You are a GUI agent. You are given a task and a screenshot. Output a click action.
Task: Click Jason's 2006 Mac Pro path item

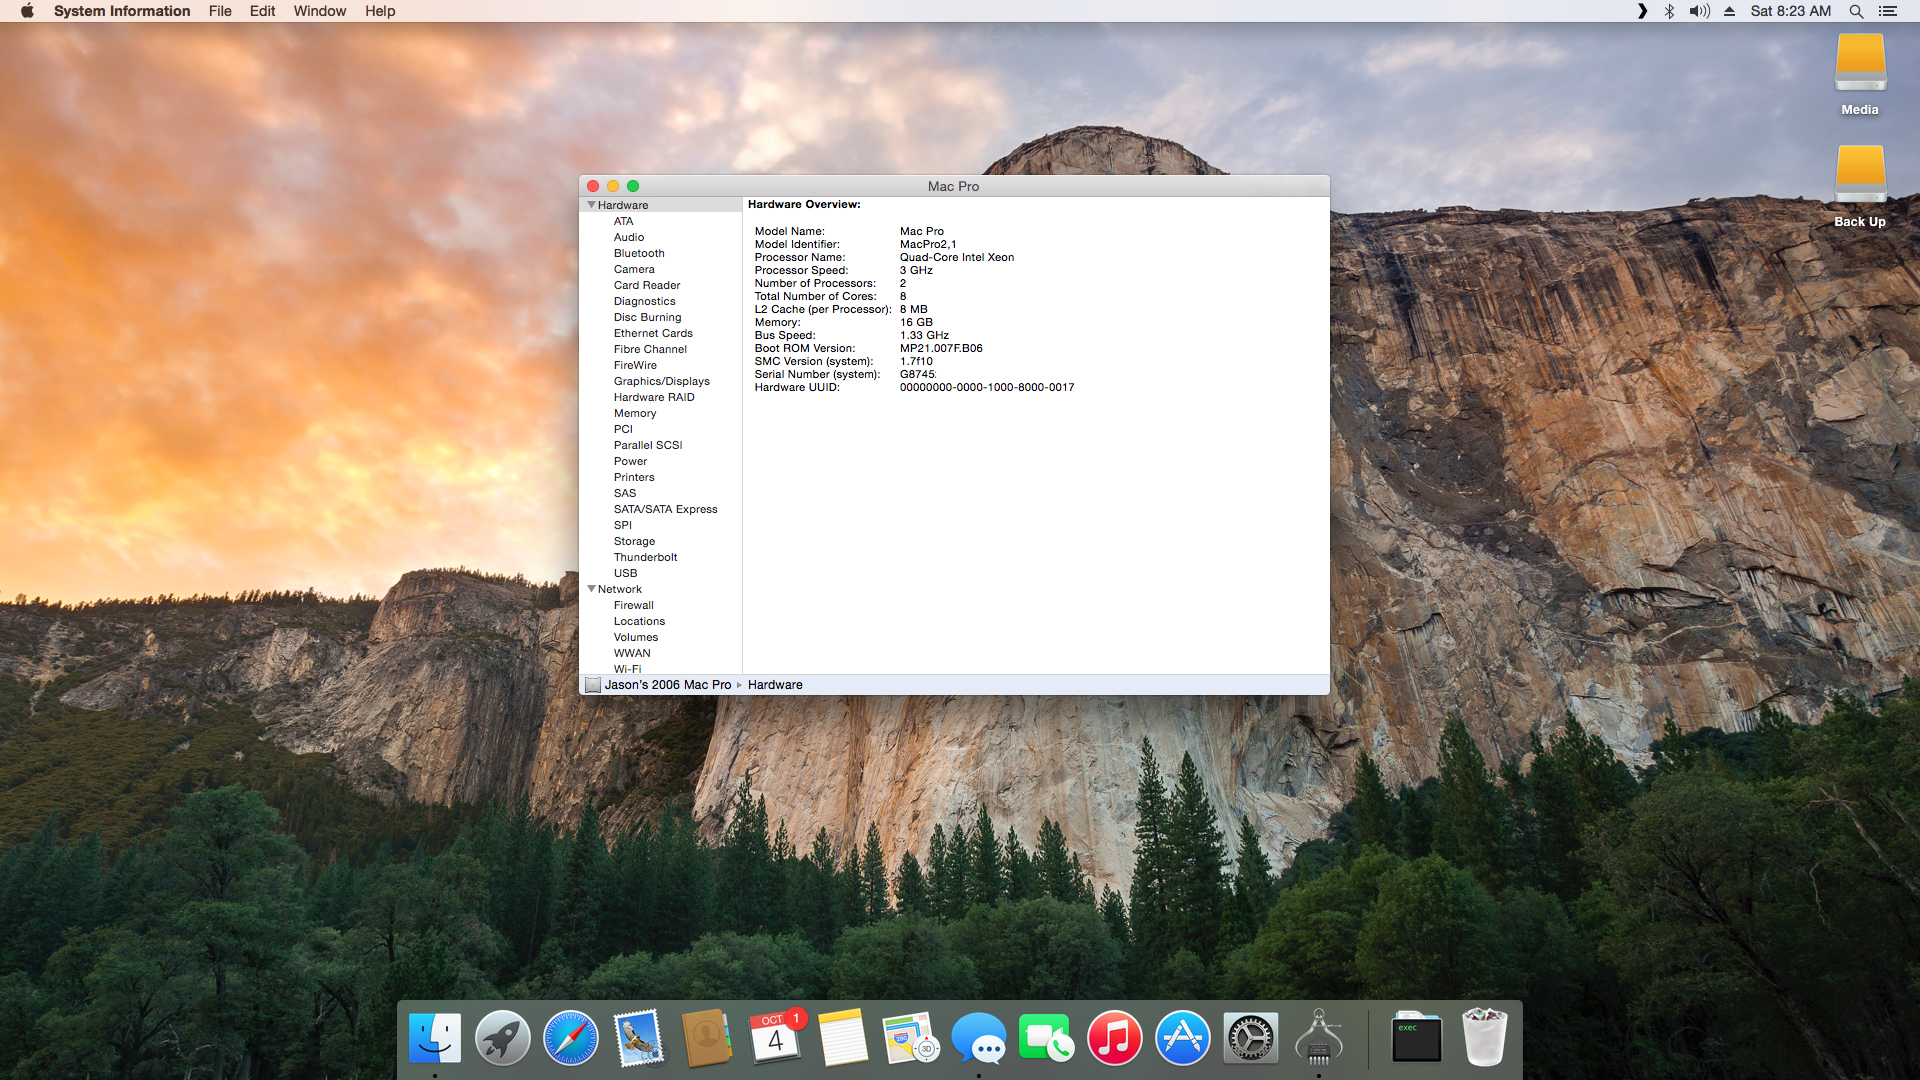667,685
